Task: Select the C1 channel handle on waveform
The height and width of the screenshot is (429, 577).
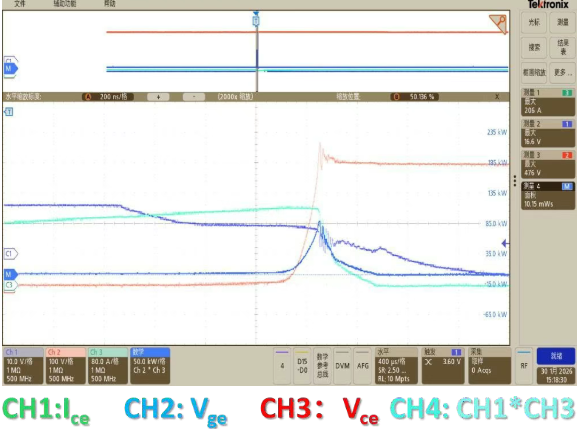Action: (x=11, y=254)
